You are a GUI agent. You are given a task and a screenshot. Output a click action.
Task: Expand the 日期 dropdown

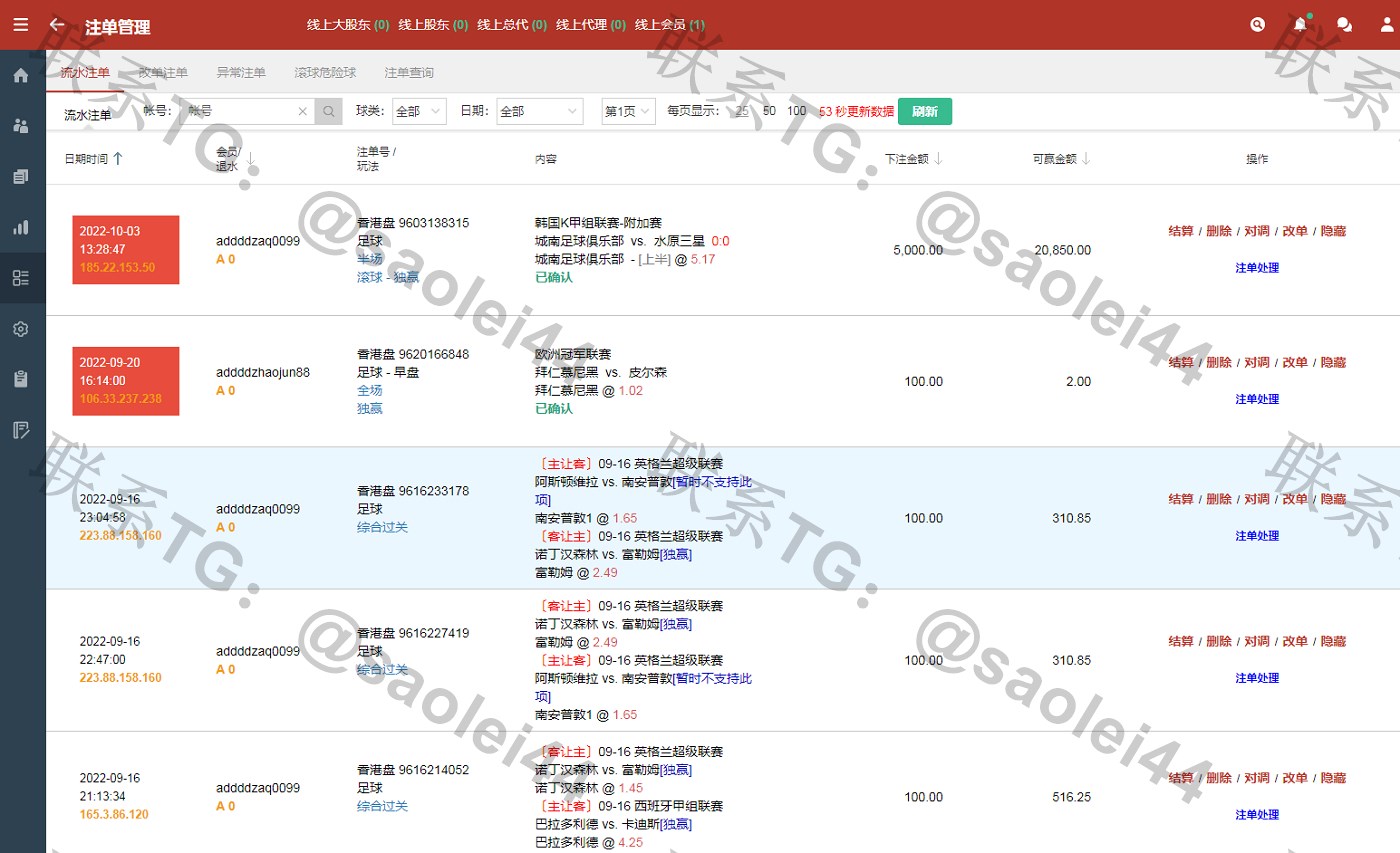[x=540, y=111]
